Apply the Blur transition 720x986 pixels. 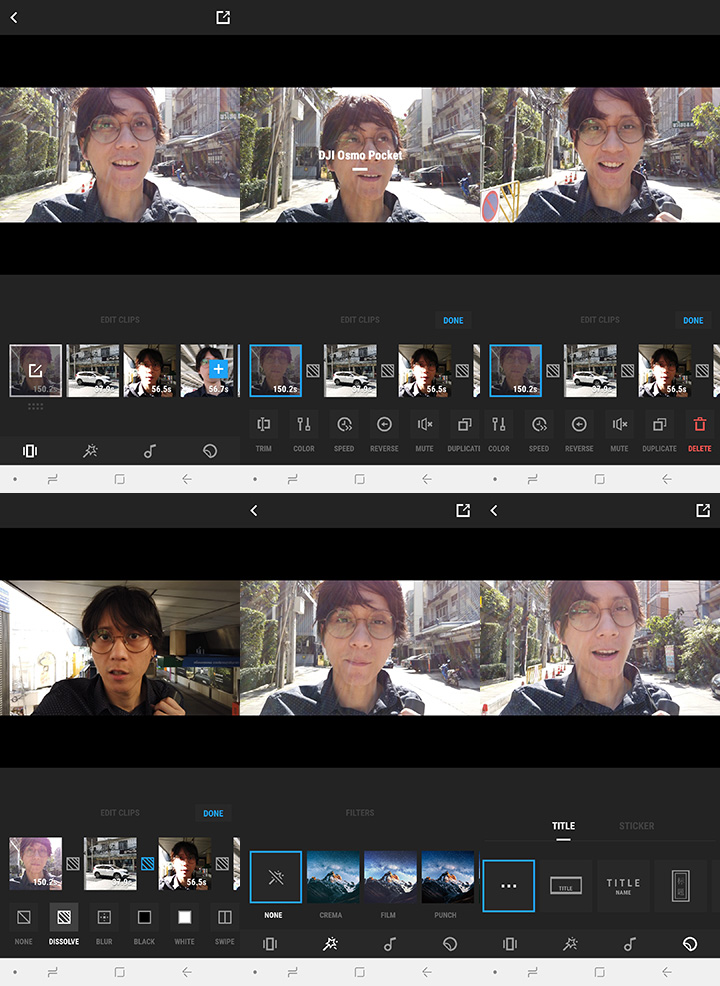[x=104, y=918]
